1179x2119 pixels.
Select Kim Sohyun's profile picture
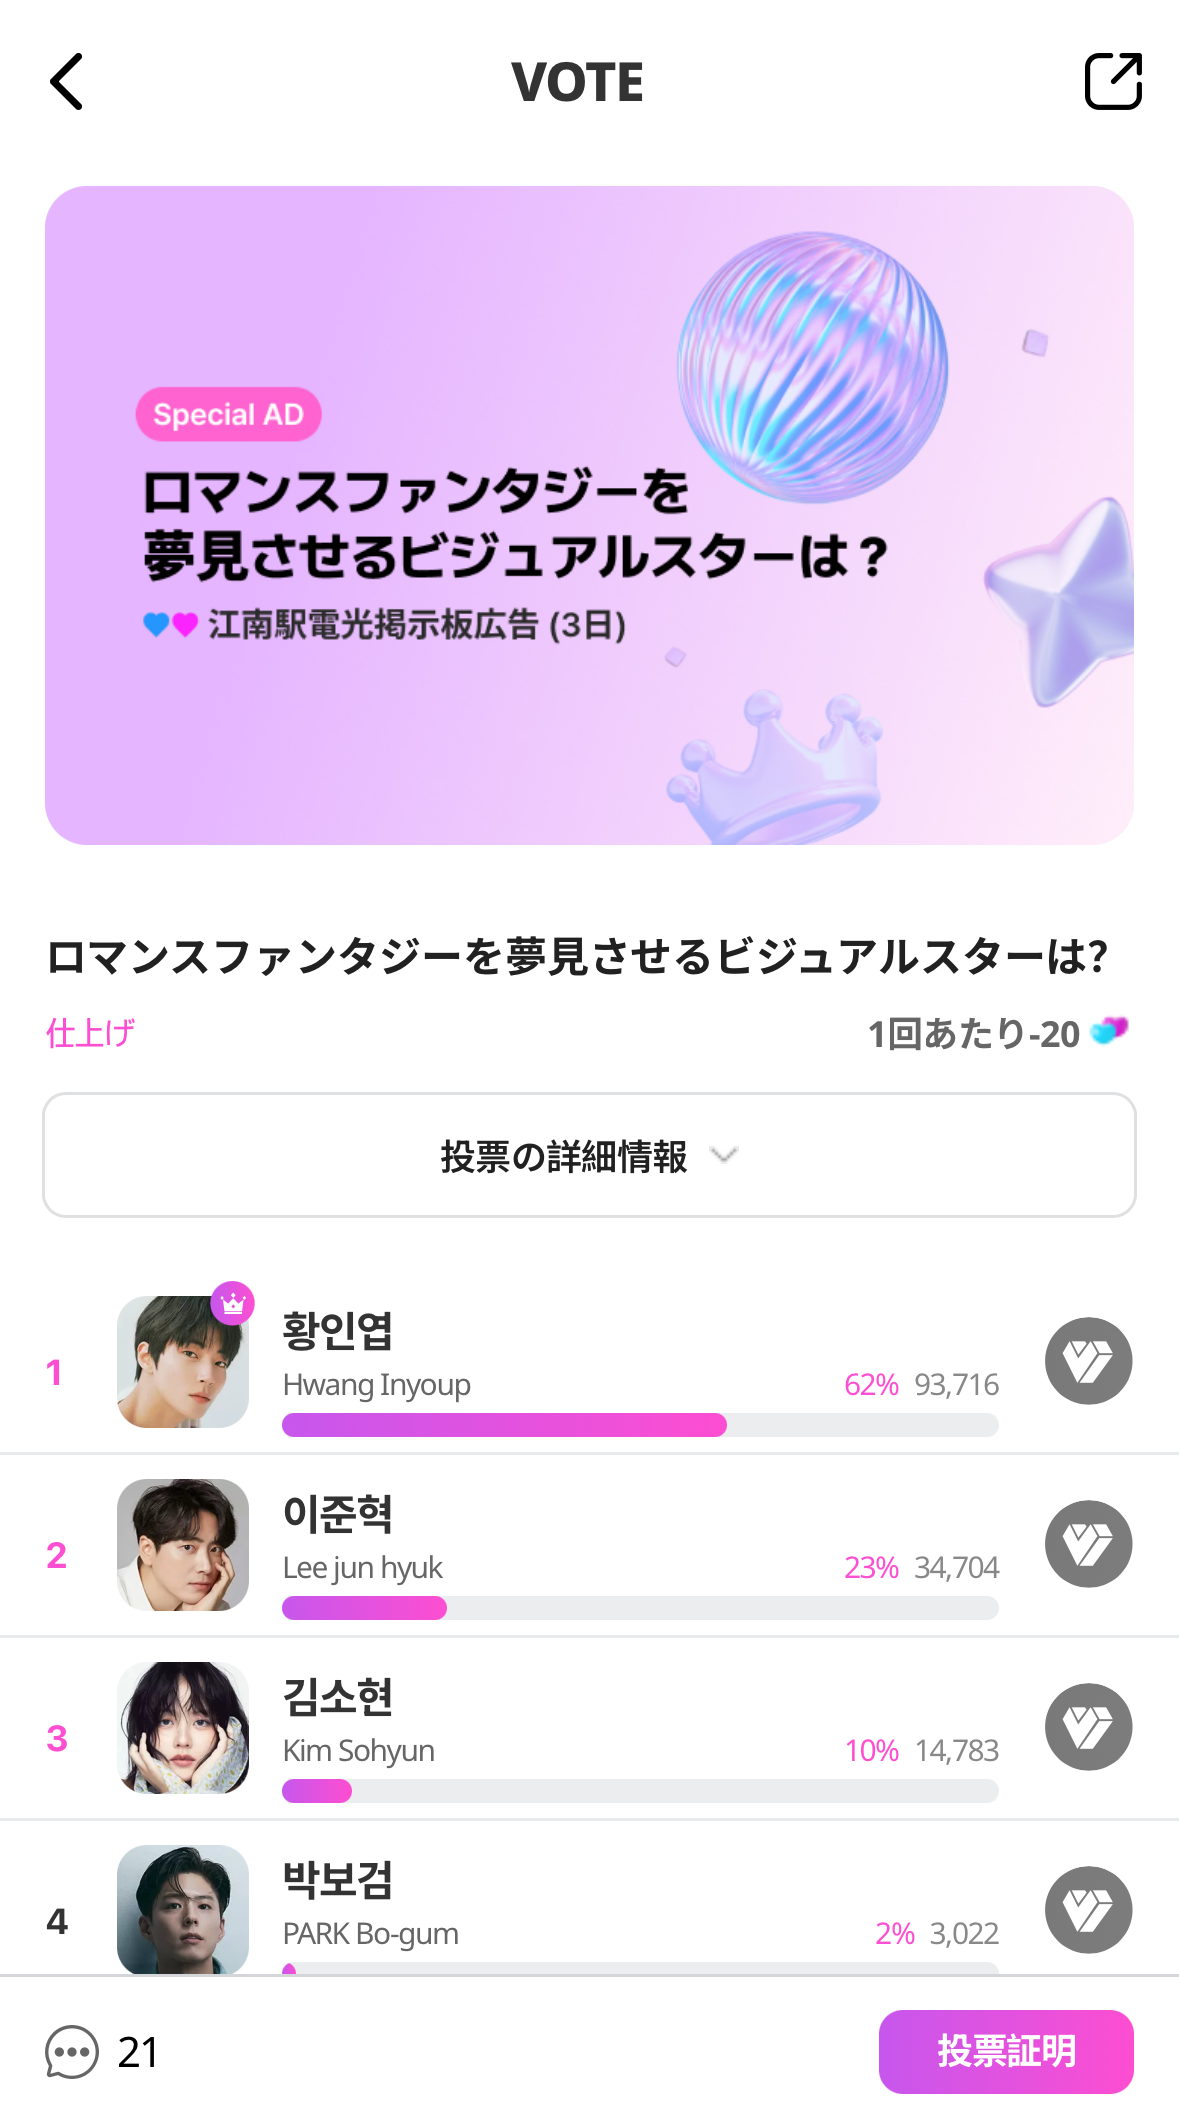click(x=183, y=1728)
